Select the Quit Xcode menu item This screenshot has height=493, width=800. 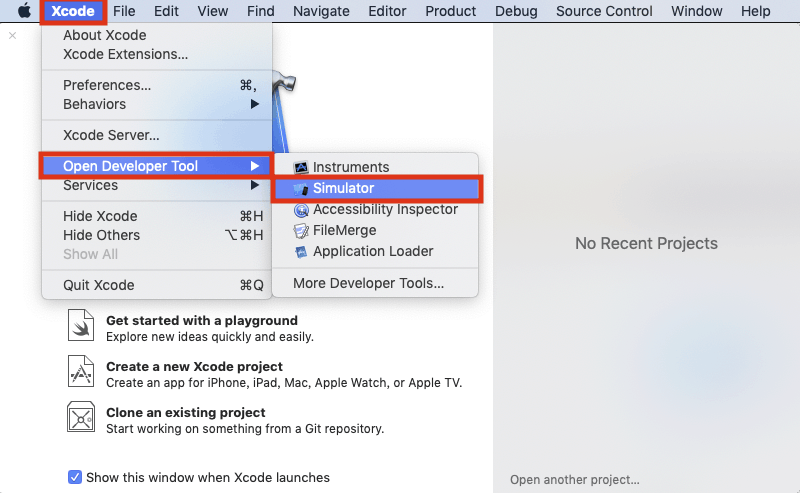coord(98,285)
